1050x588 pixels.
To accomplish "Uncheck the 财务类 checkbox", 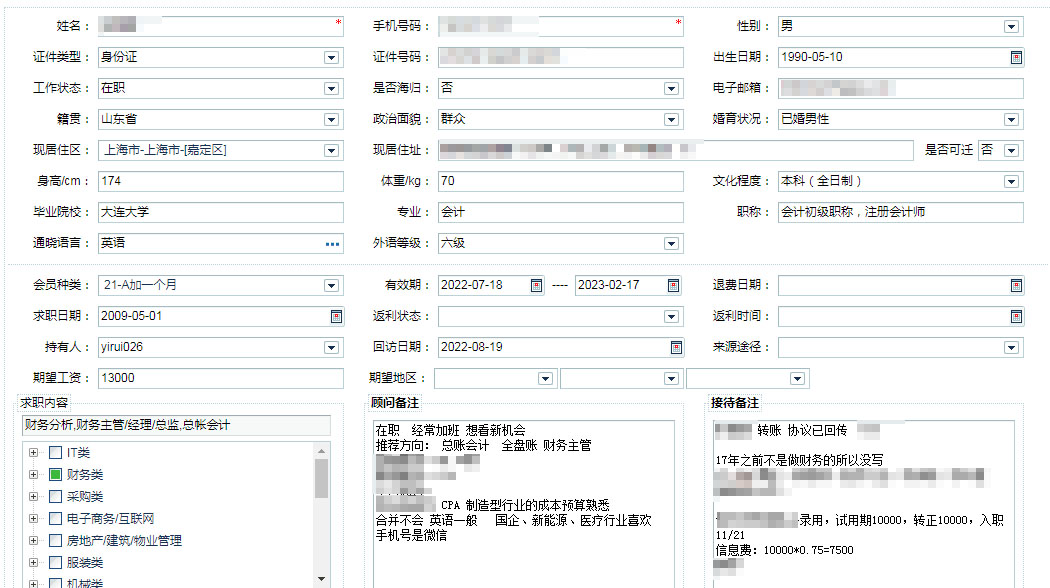I will [56, 475].
